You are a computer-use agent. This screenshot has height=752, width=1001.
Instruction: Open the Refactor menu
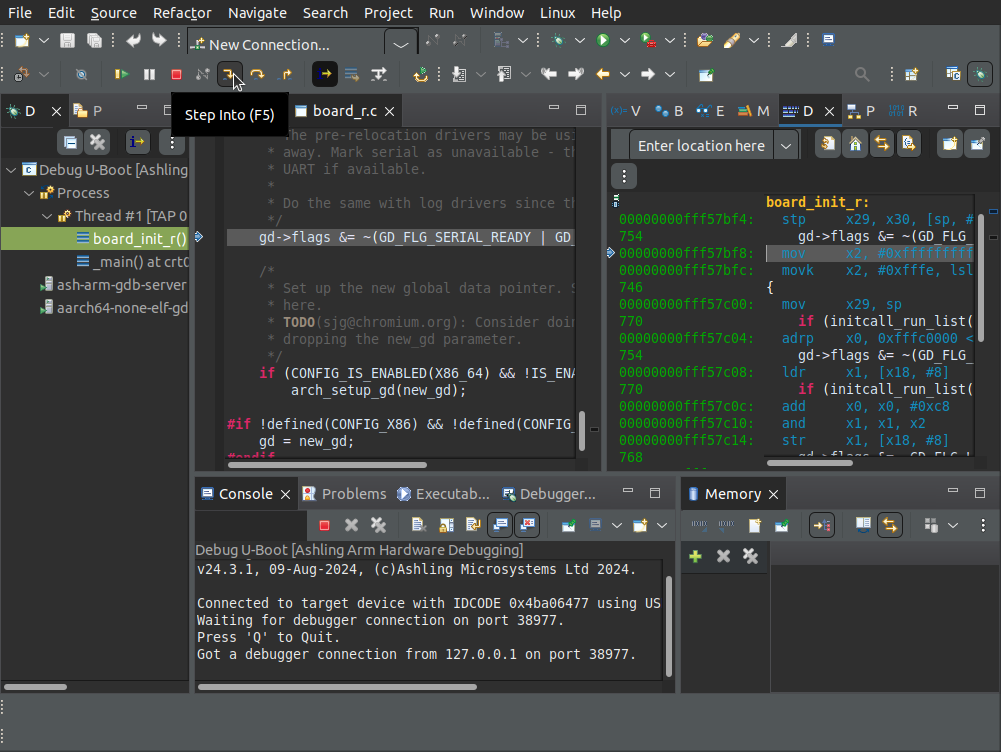[182, 13]
